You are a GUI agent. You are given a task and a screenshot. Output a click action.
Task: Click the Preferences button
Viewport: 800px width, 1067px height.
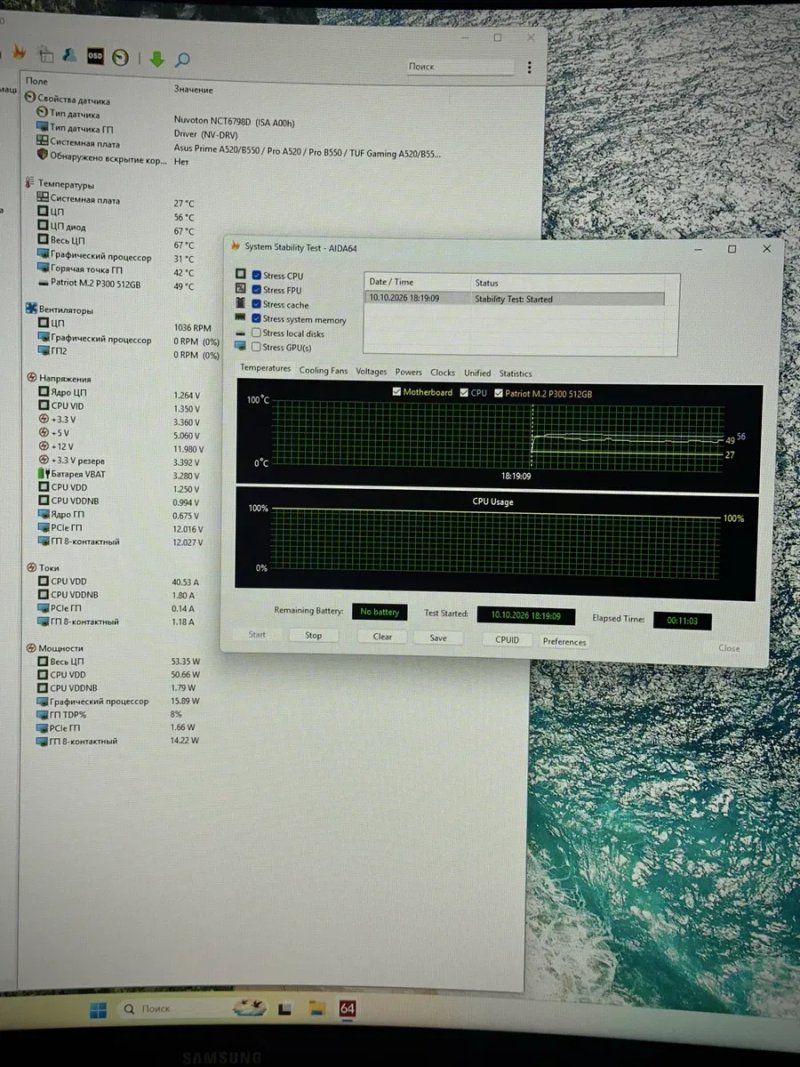coord(564,641)
